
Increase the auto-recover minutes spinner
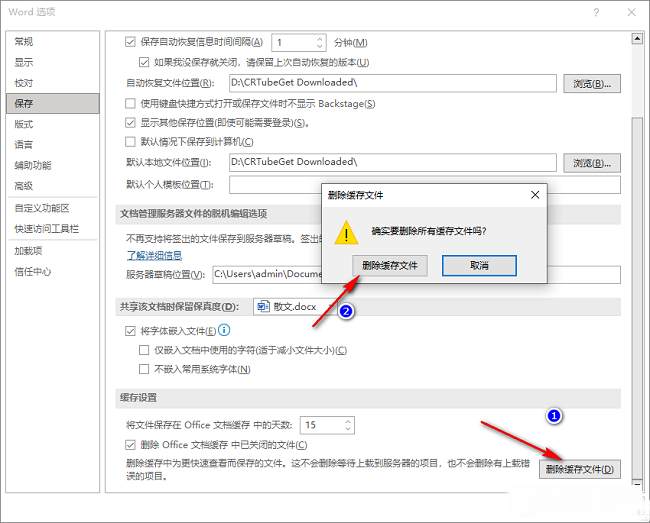point(319,39)
